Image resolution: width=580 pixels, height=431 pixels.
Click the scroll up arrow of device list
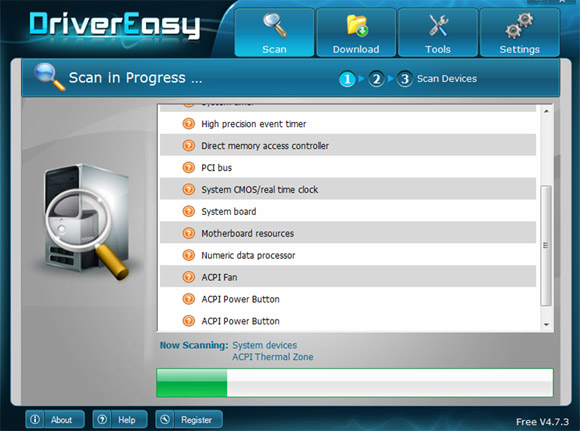pyautogui.click(x=546, y=111)
